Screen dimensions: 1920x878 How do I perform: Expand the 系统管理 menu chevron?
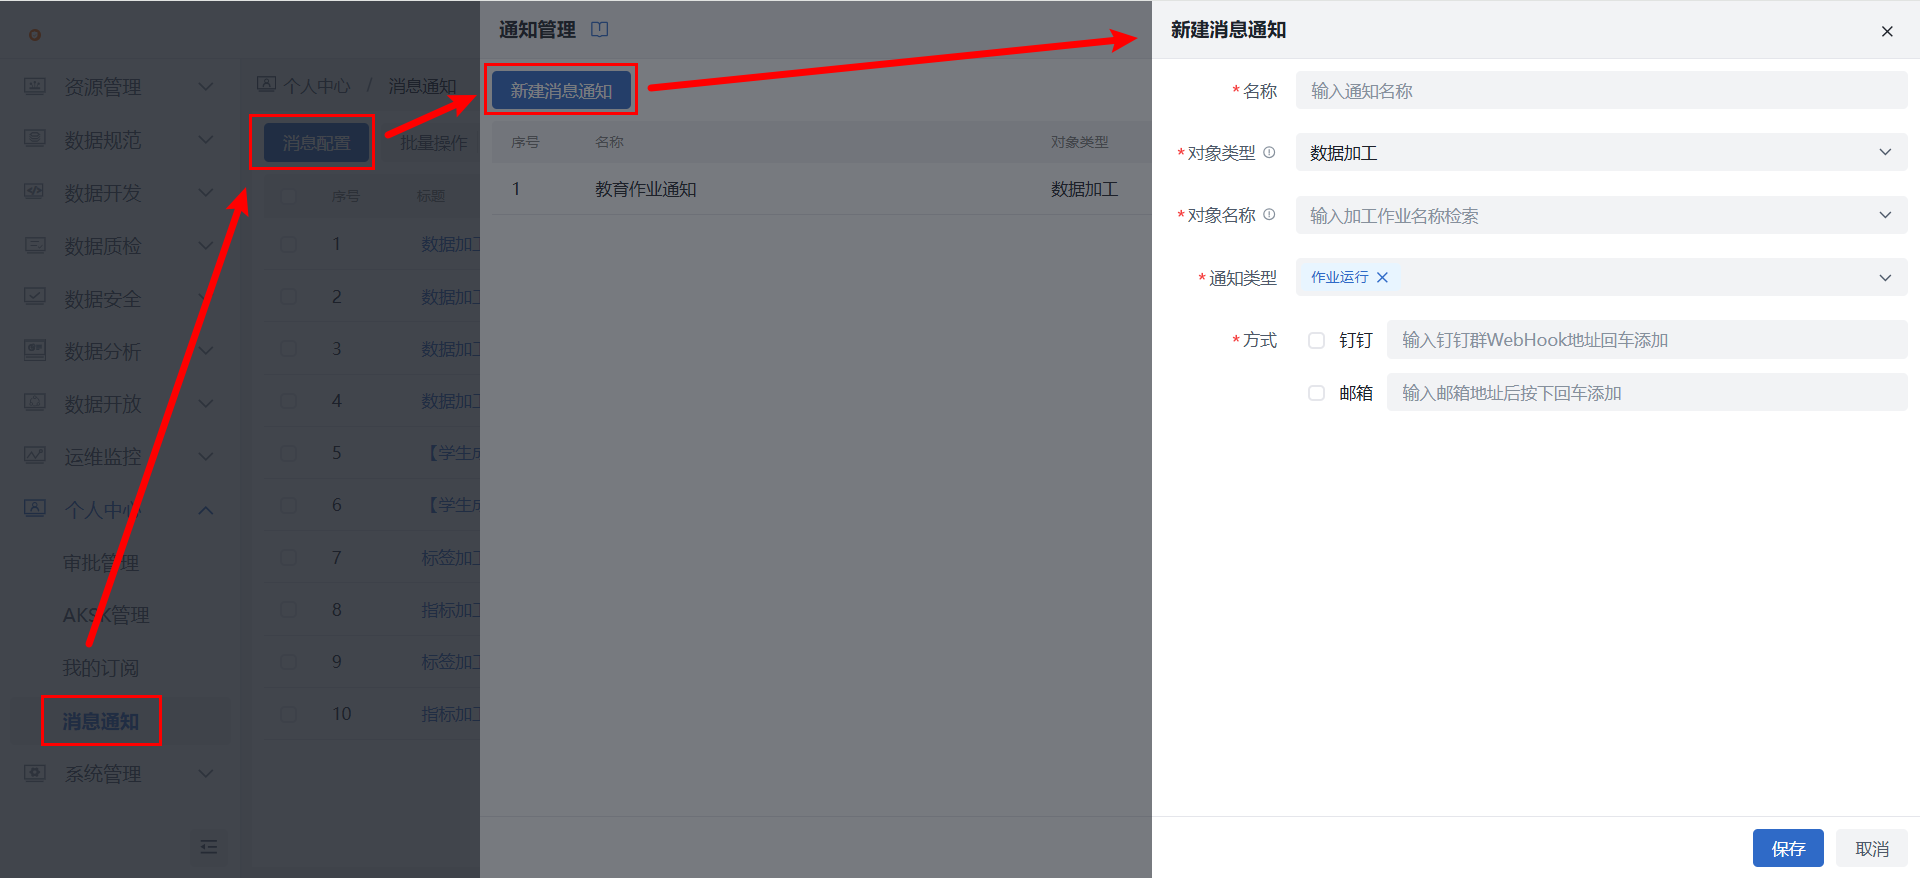pos(205,773)
